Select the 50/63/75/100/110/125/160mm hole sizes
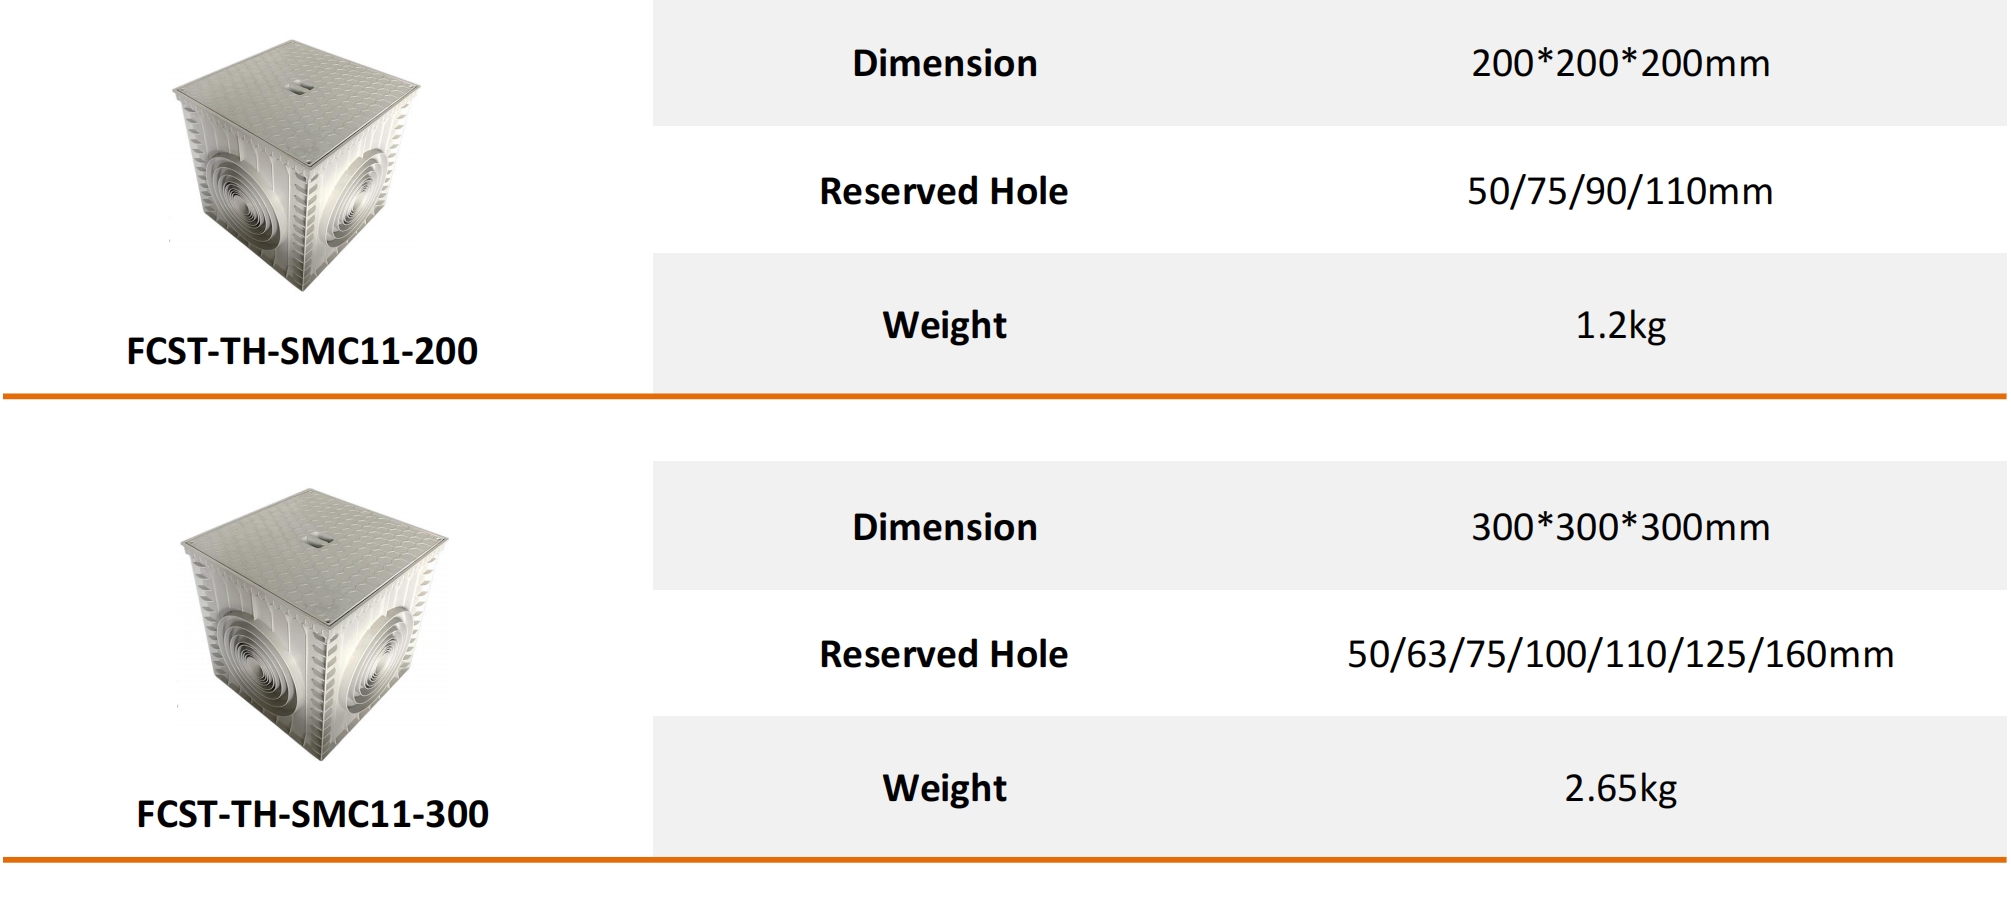The height and width of the screenshot is (913, 2011). [x=1620, y=654]
